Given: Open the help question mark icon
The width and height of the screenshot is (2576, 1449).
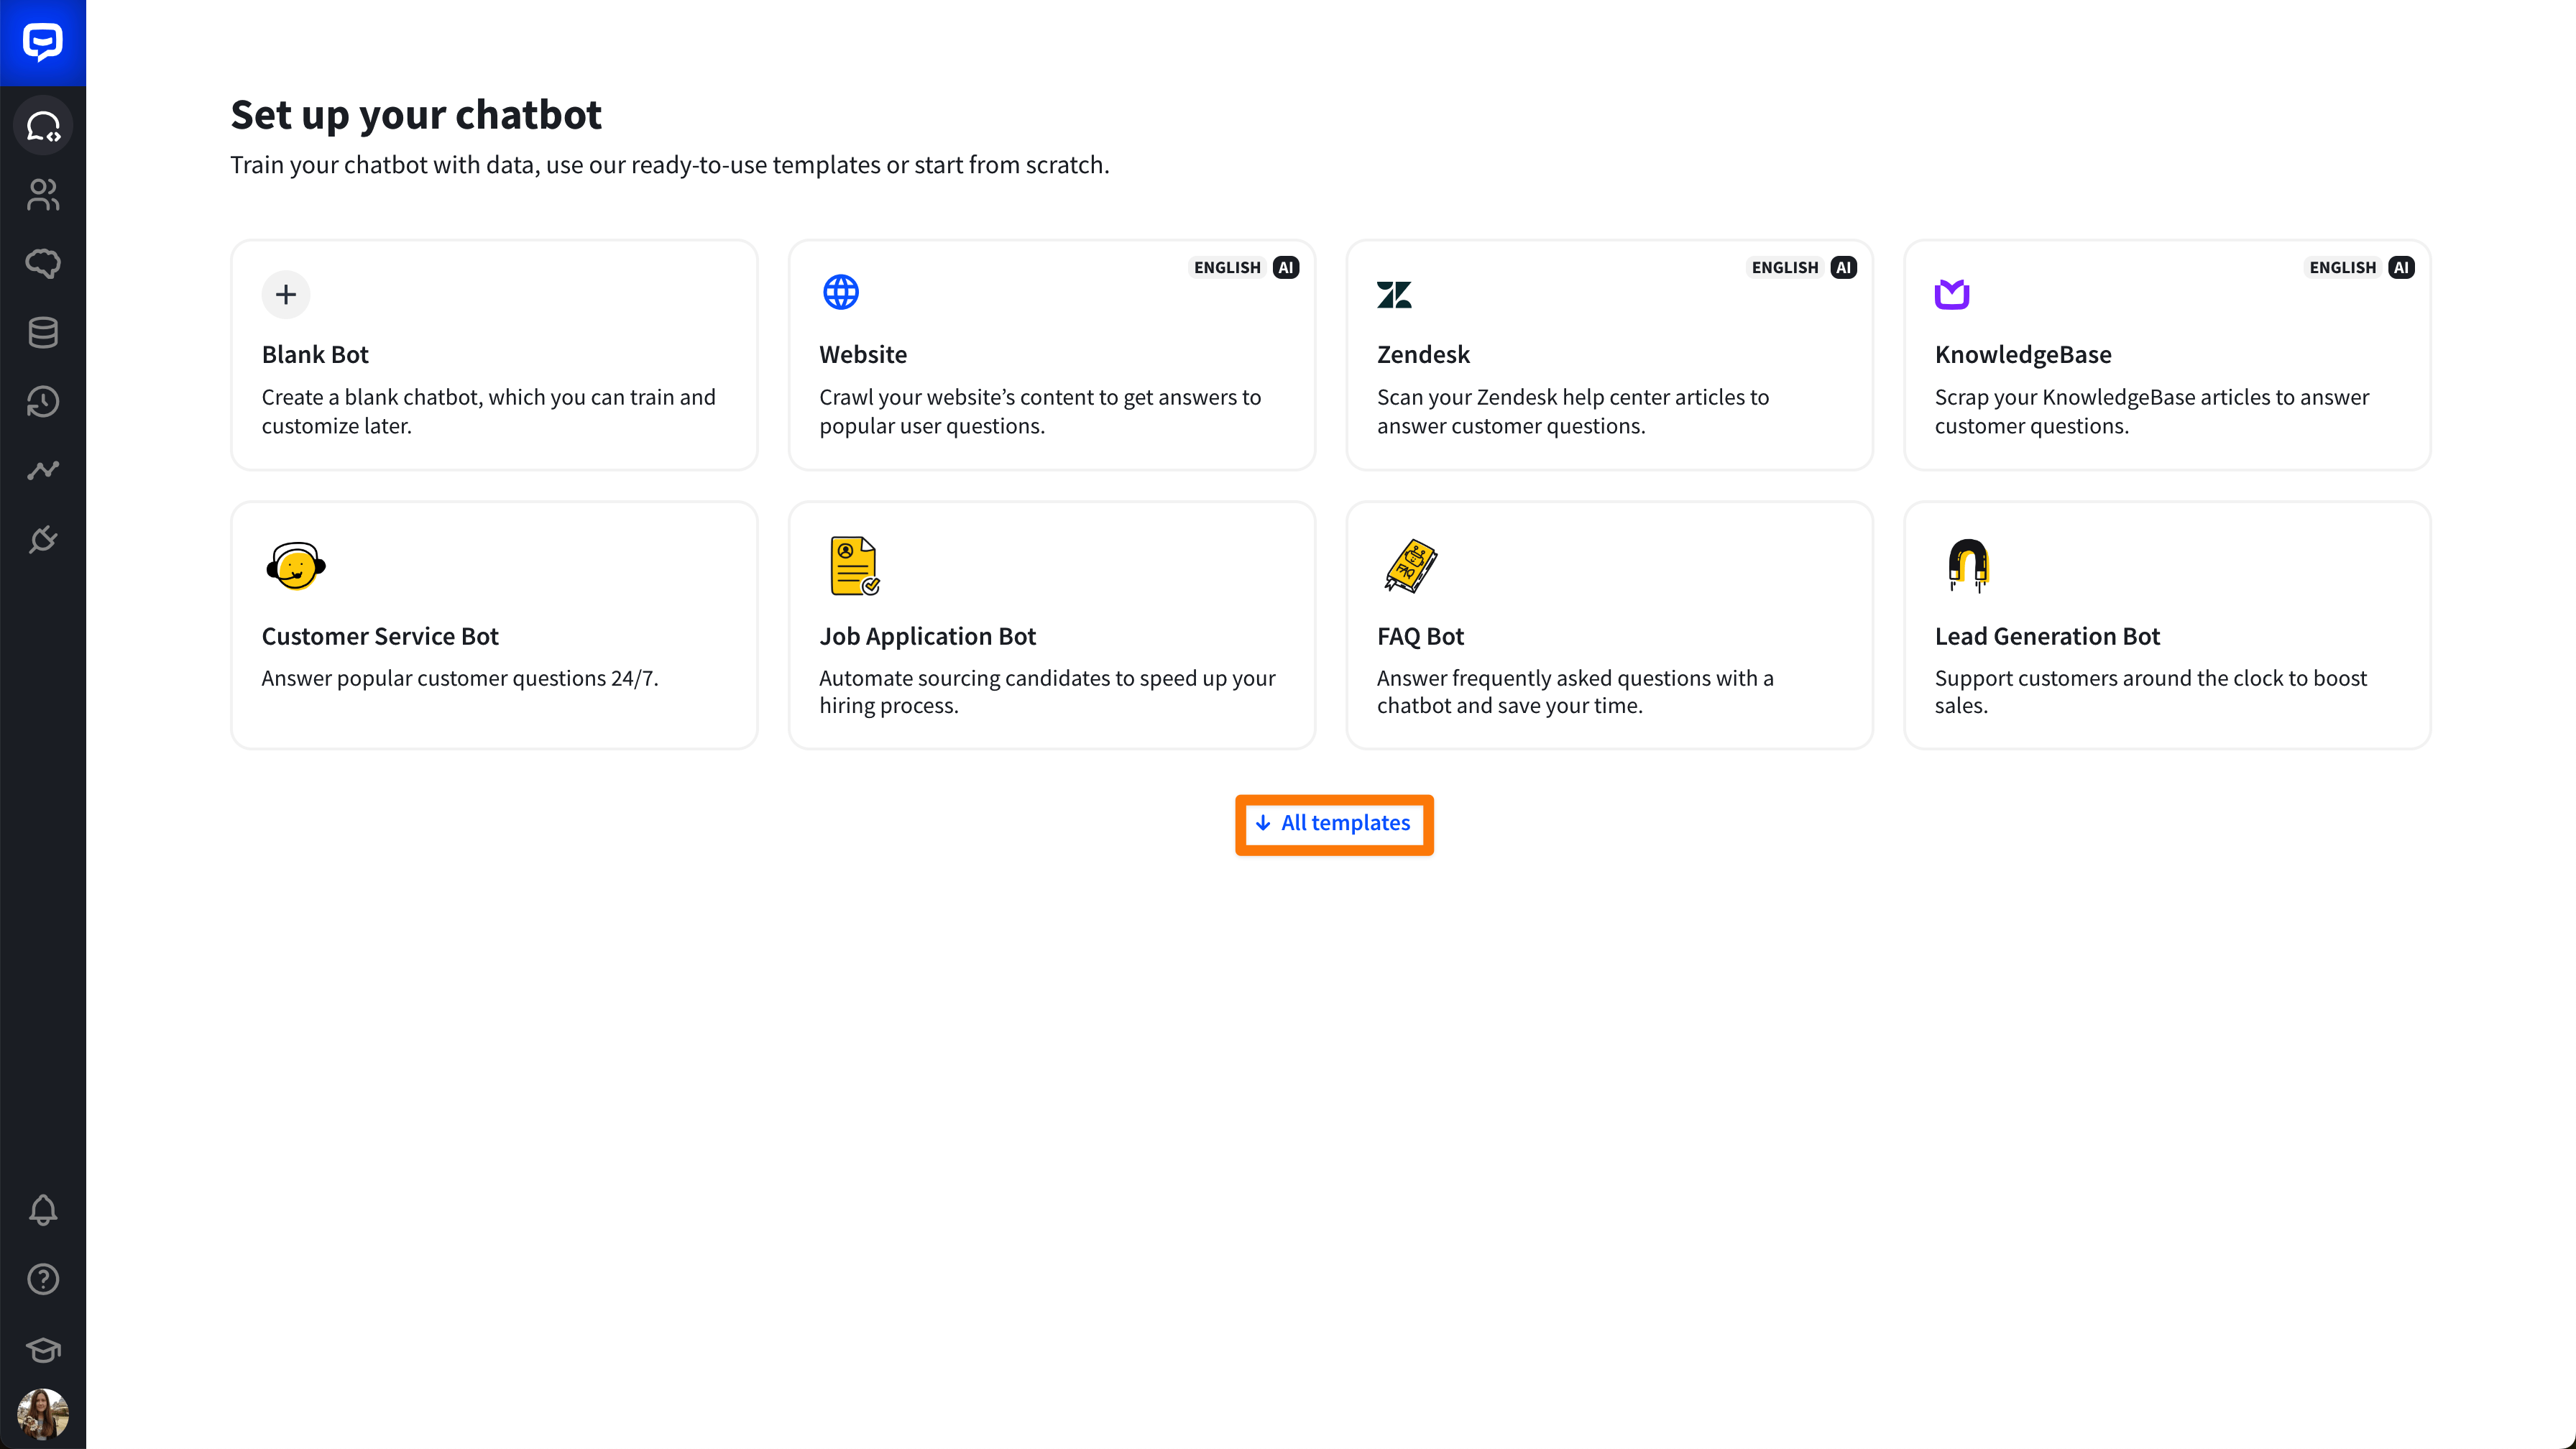Looking at the screenshot, I should coord(43,1279).
